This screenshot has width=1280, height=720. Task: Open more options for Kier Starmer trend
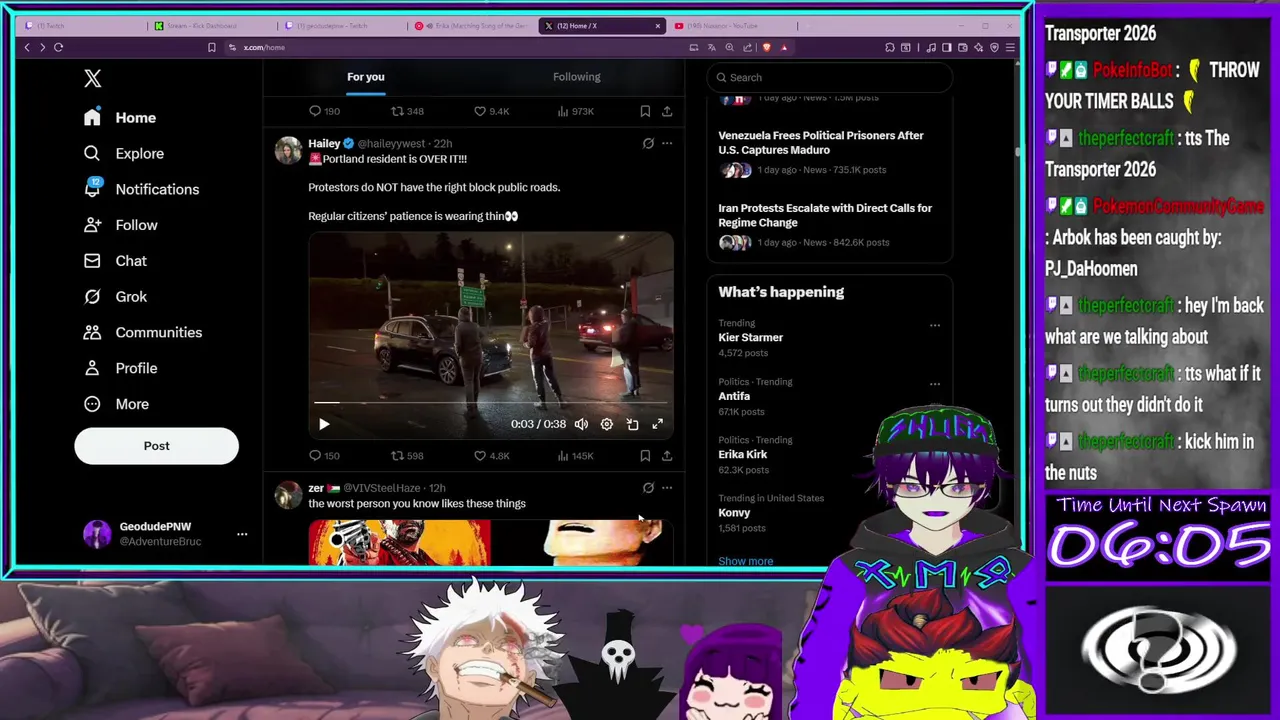(935, 325)
